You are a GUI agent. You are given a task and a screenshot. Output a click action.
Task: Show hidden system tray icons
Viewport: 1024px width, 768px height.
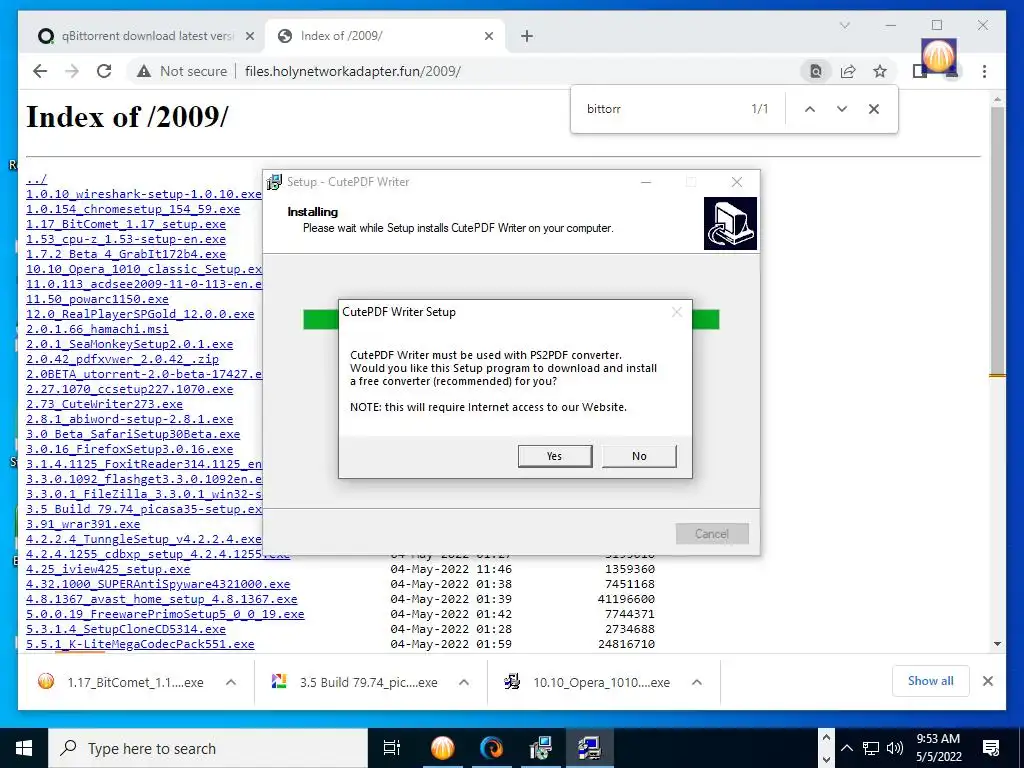(x=846, y=748)
